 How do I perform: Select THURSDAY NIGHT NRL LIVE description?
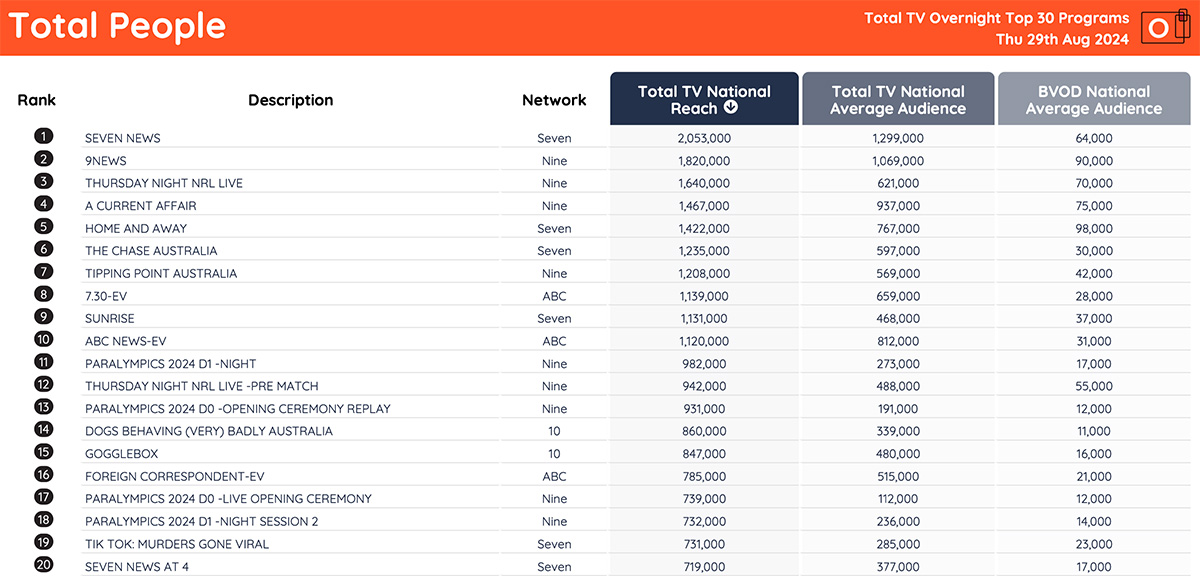pyautogui.click(x=164, y=183)
